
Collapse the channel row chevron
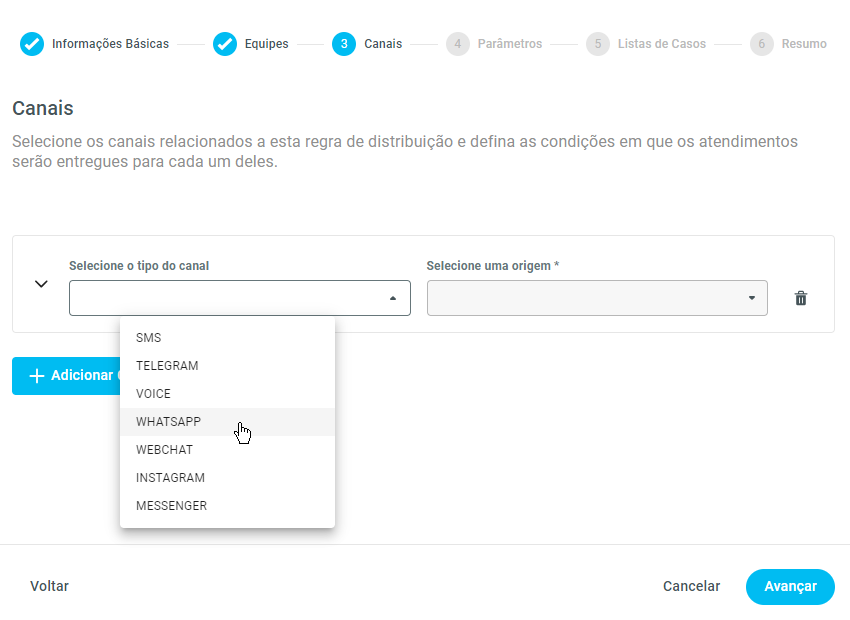click(41, 284)
